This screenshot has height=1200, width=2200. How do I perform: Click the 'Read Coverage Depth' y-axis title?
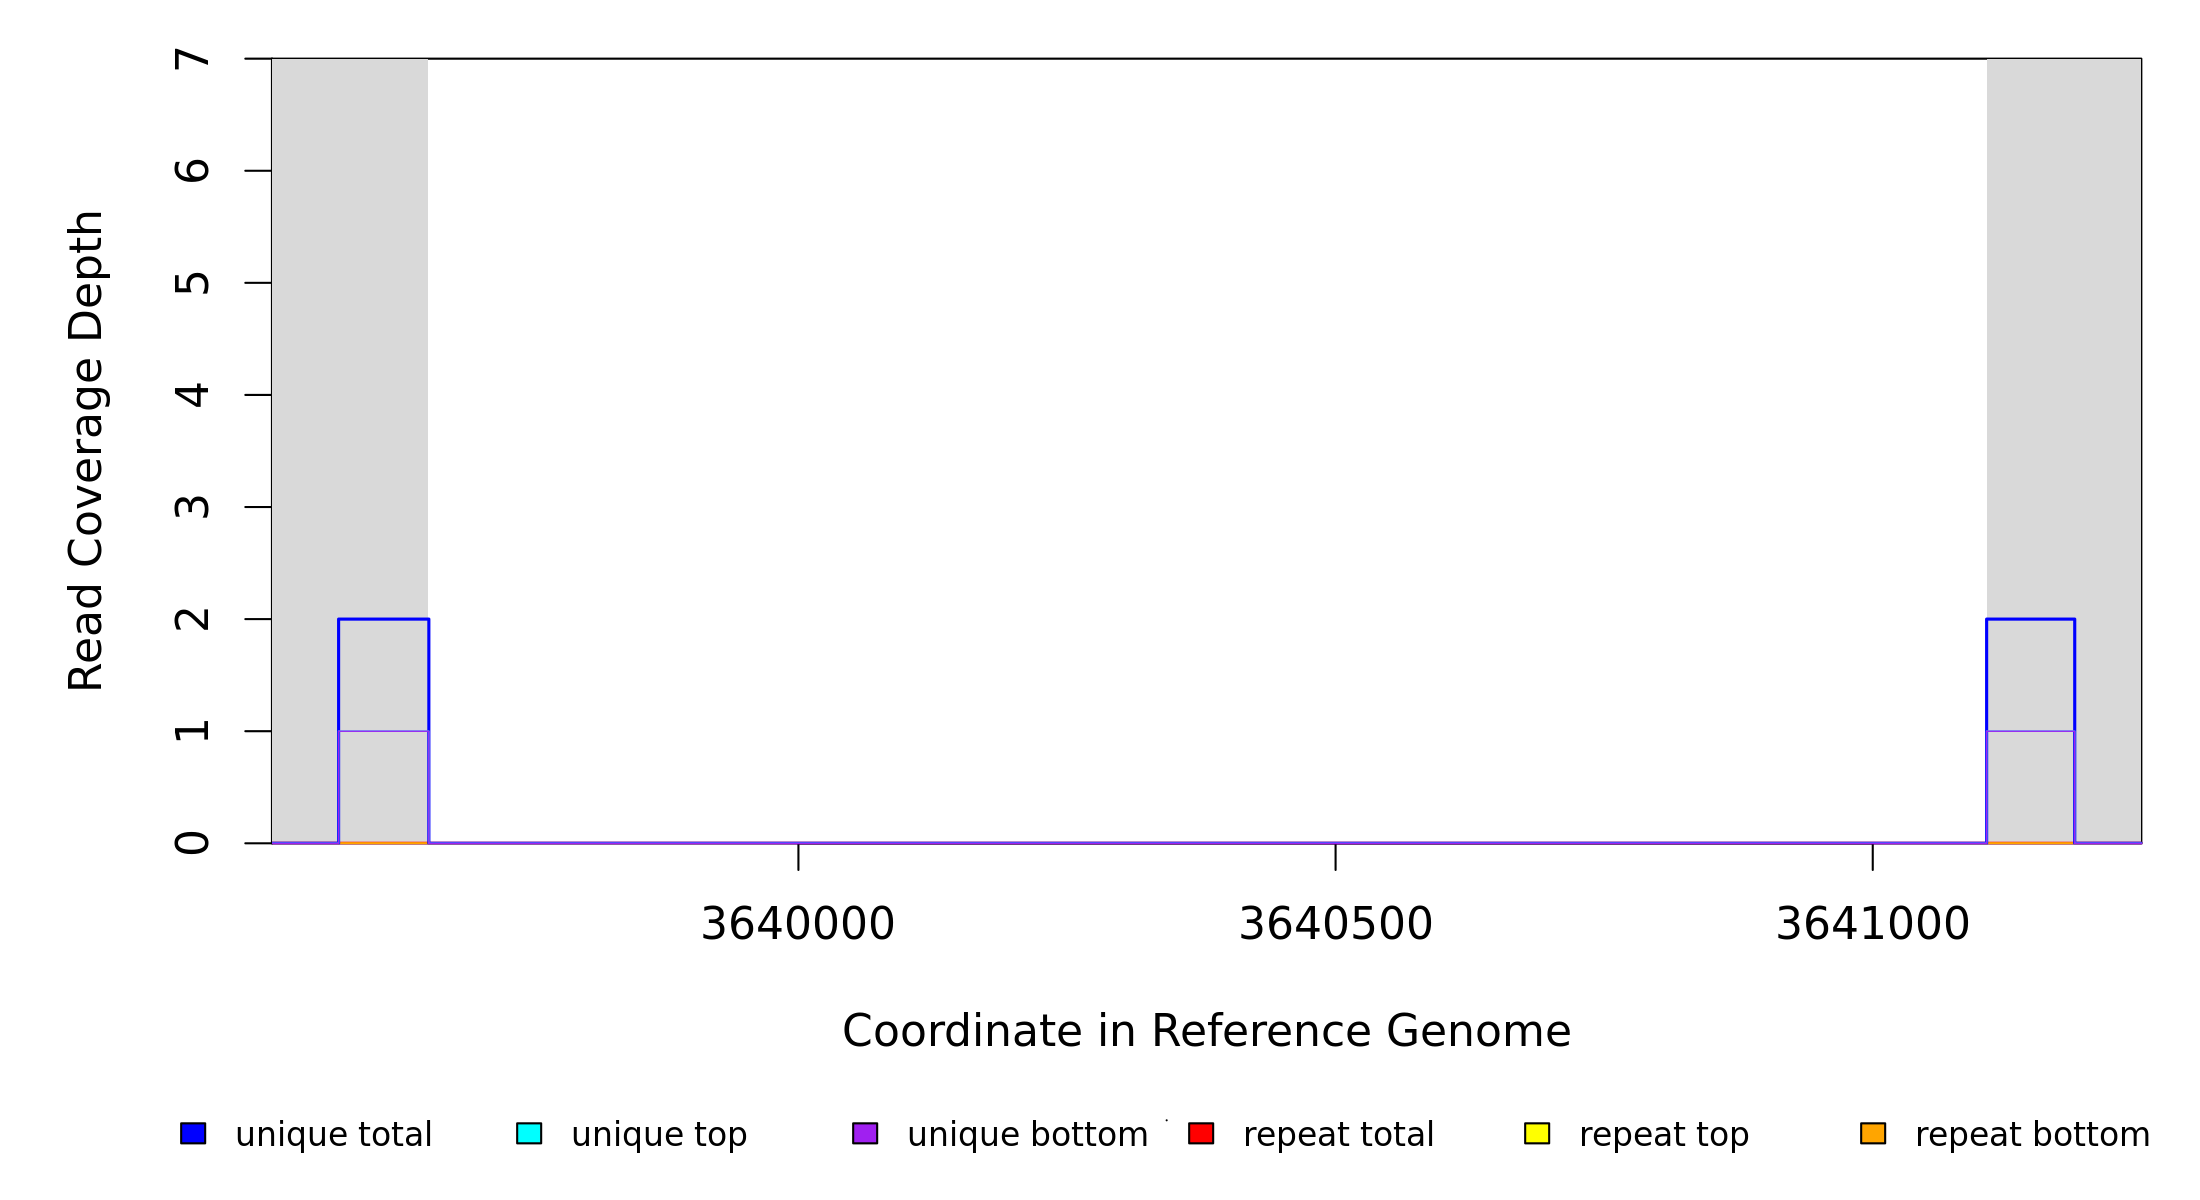point(86,450)
